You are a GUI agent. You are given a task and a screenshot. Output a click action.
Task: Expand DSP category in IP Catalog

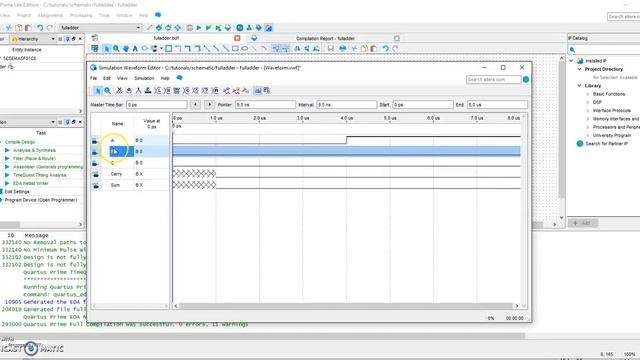click(x=588, y=102)
